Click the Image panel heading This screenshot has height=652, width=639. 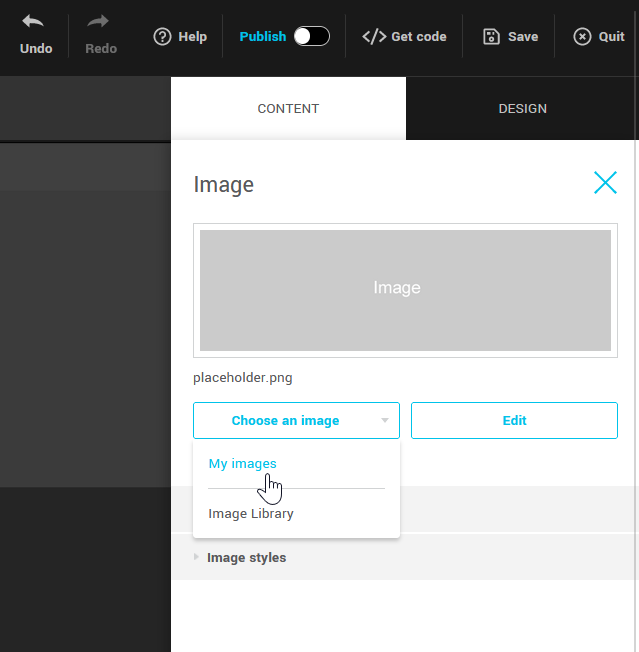point(224,185)
